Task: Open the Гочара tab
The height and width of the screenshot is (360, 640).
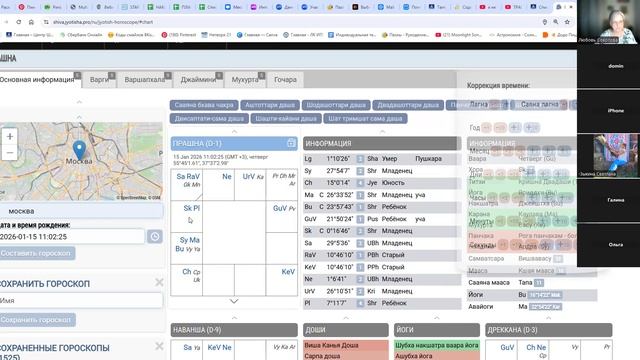Action: [285, 80]
